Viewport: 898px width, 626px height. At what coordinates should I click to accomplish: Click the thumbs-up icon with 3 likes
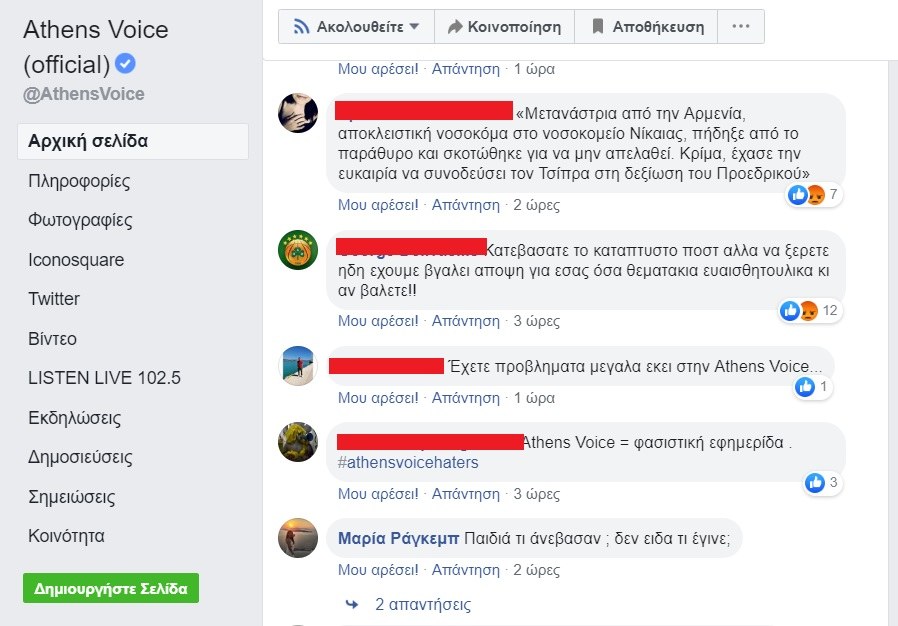point(814,483)
